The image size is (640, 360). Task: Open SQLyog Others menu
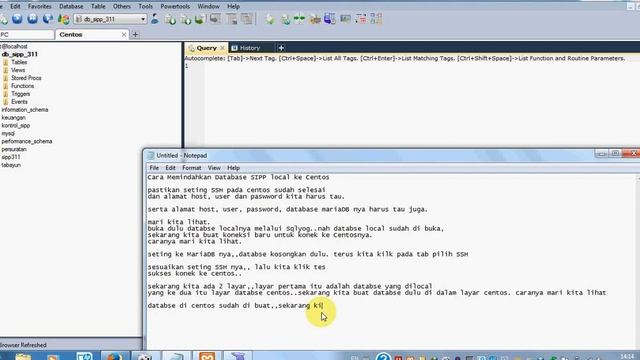pyautogui.click(x=122, y=7)
